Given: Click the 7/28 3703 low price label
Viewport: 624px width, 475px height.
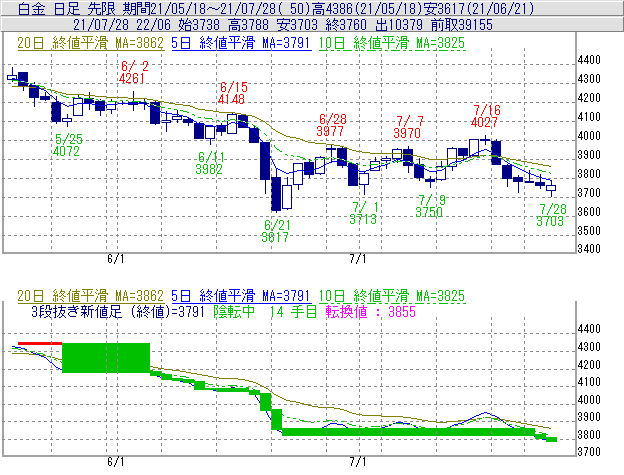Looking at the screenshot, I should (x=551, y=215).
